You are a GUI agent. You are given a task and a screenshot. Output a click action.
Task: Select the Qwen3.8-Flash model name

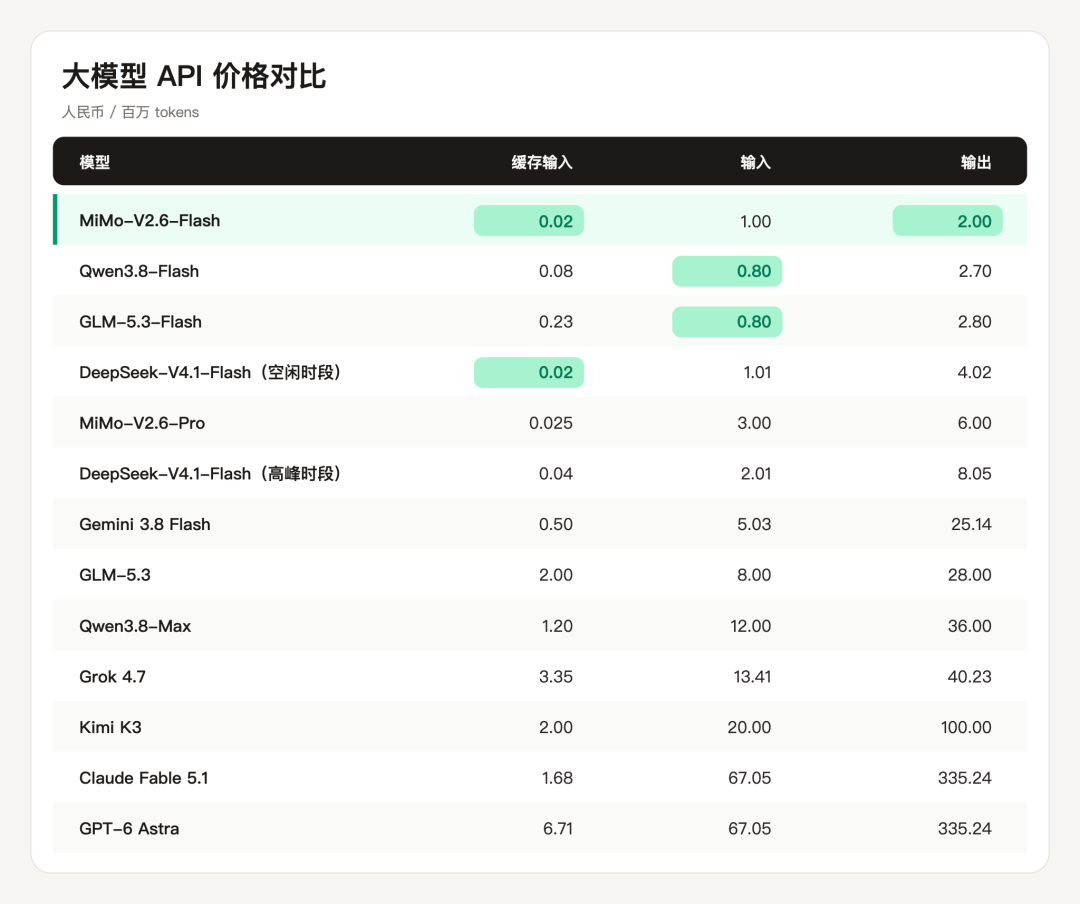(139, 271)
